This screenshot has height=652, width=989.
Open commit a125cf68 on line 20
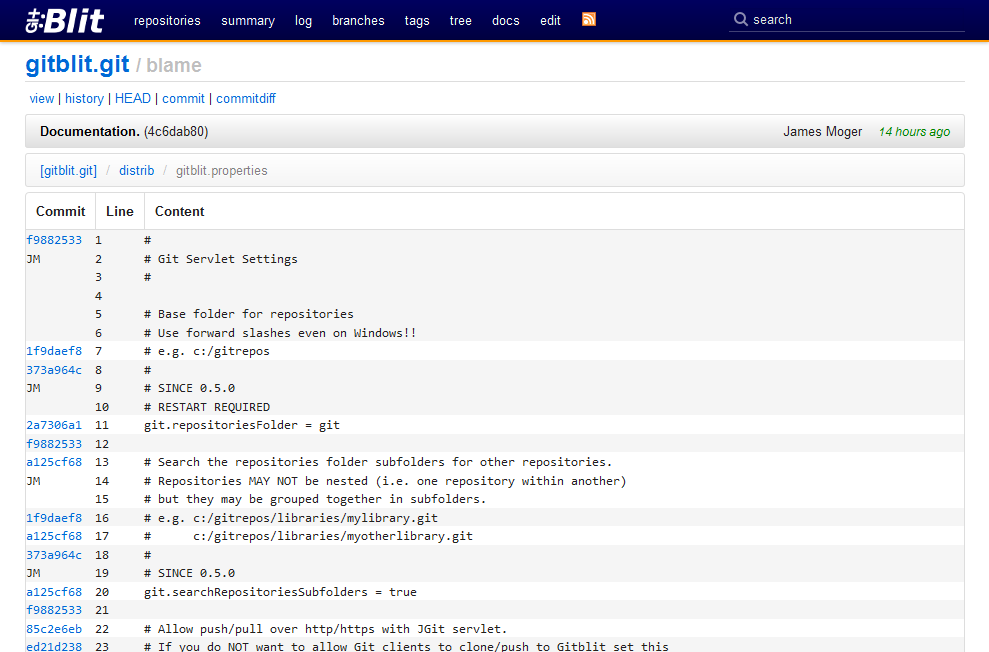click(x=54, y=592)
